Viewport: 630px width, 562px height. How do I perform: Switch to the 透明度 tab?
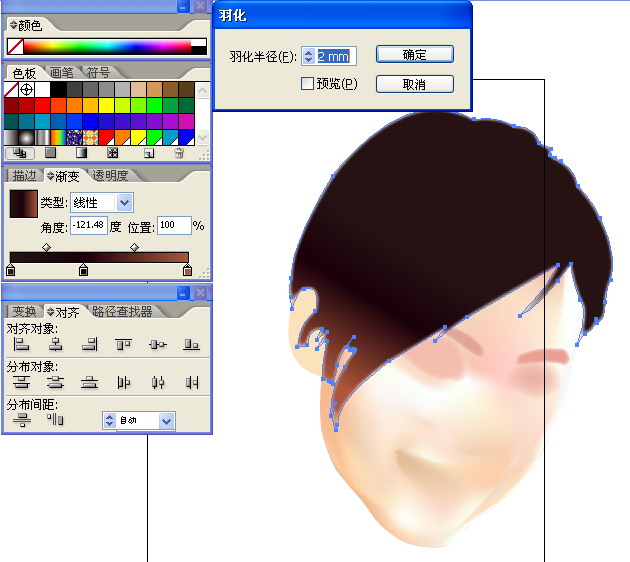[x=110, y=176]
